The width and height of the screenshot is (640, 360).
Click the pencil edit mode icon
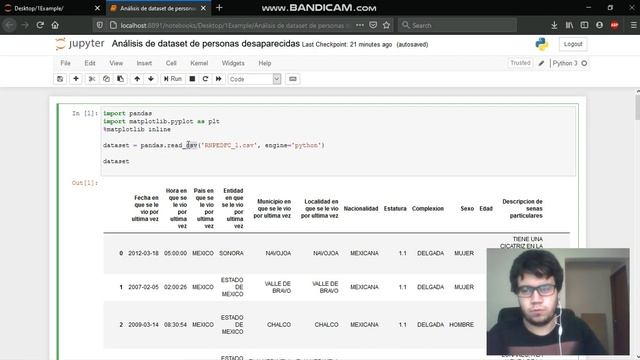[x=541, y=63]
